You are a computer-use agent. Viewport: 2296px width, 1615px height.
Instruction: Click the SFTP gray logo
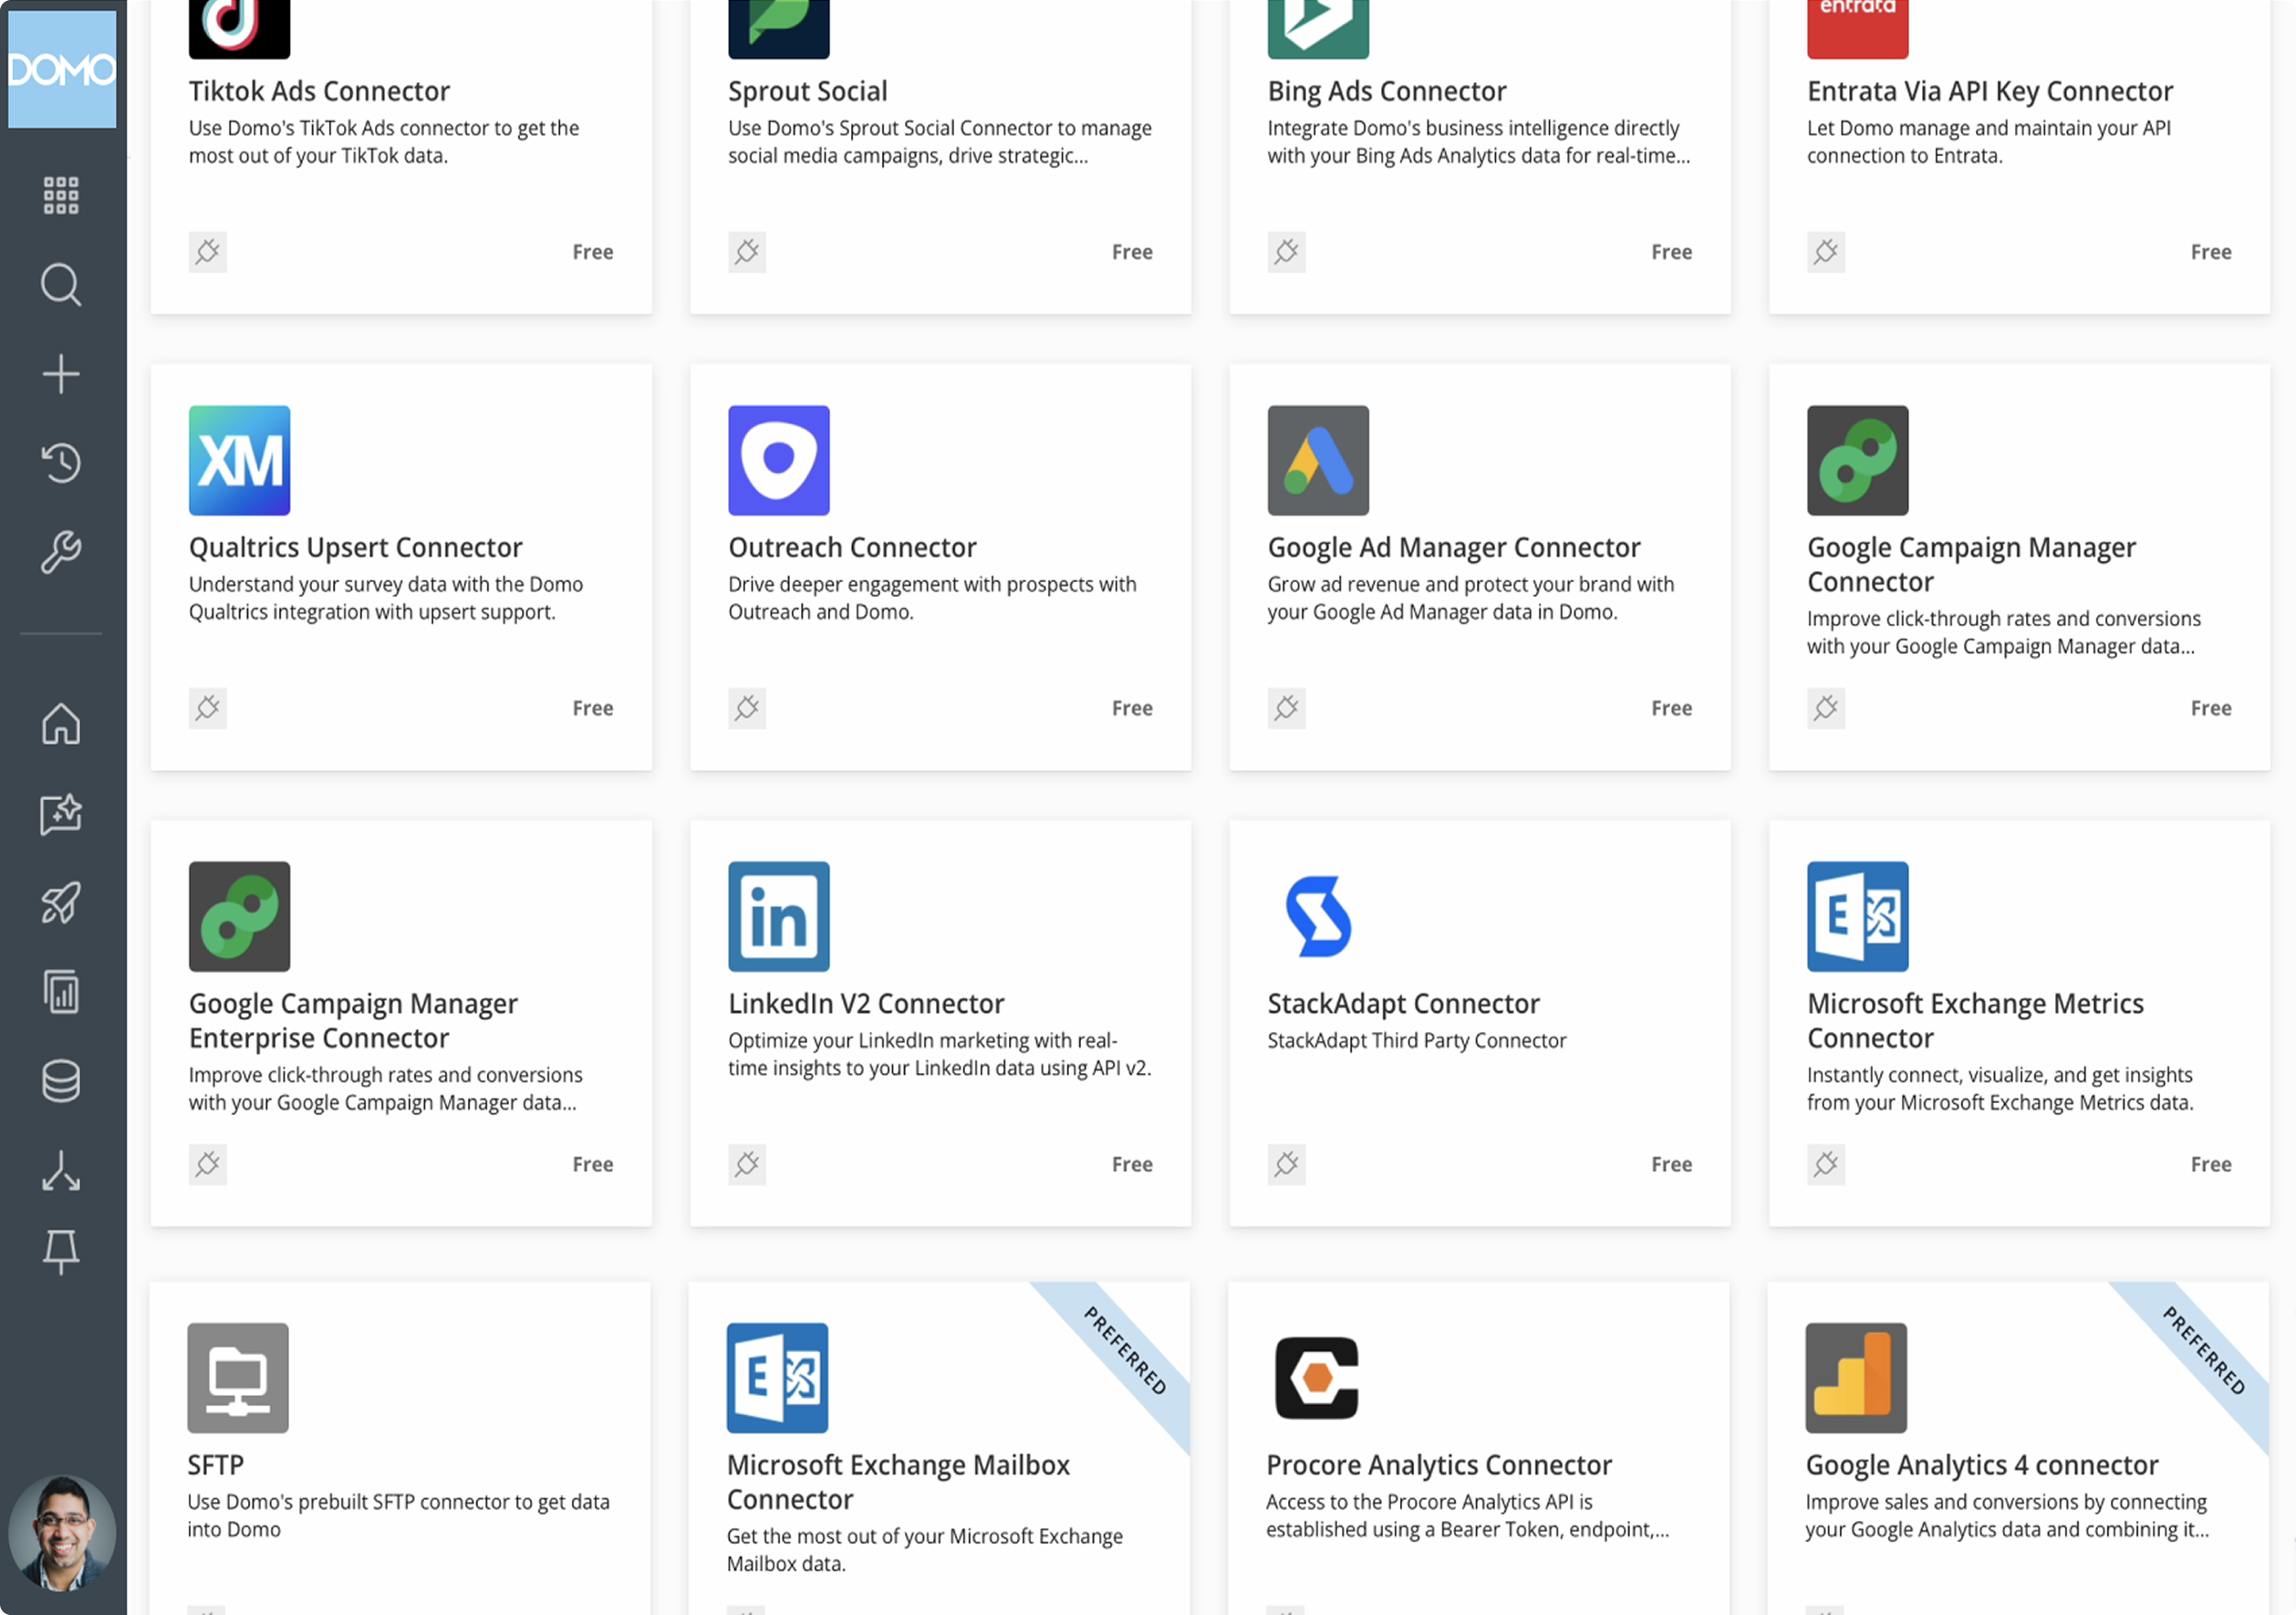tap(238, 1378)
